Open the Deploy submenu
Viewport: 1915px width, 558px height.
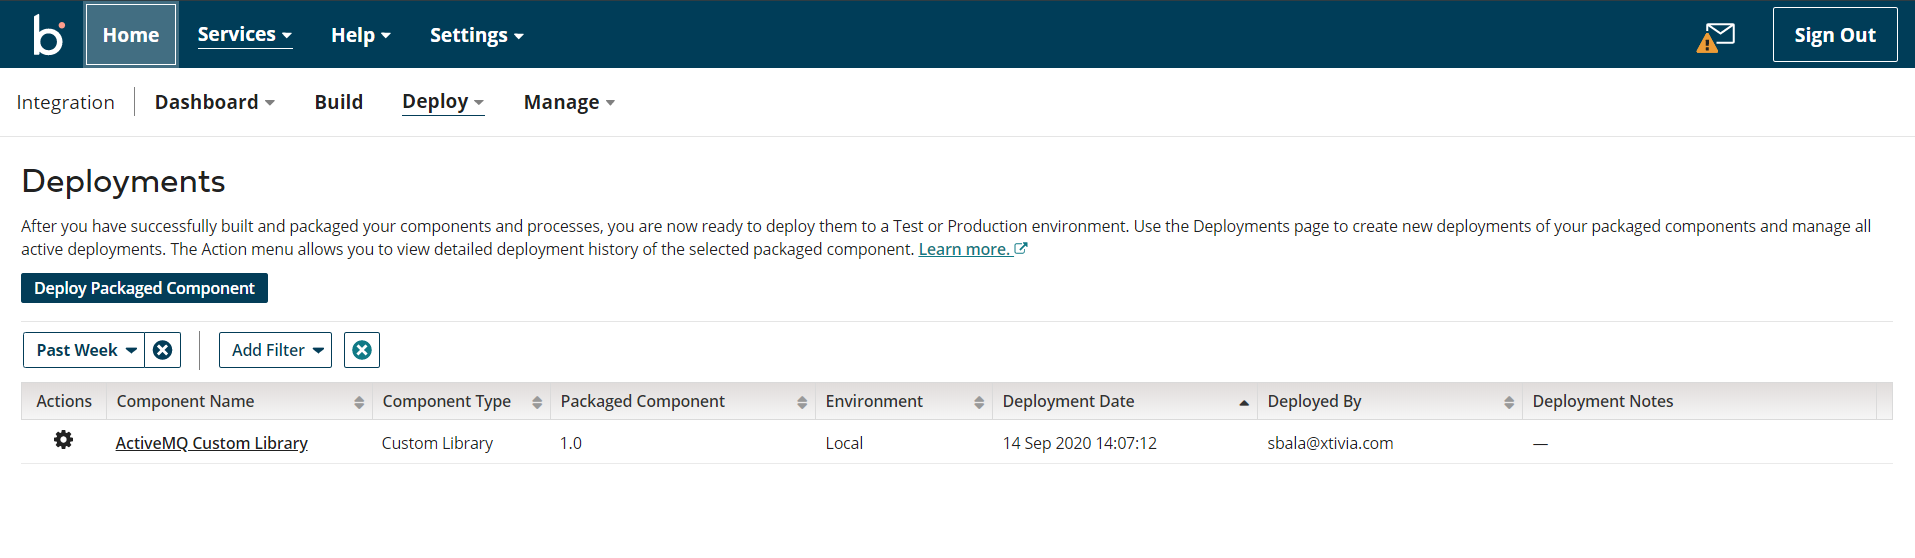(x=442, y=102)
